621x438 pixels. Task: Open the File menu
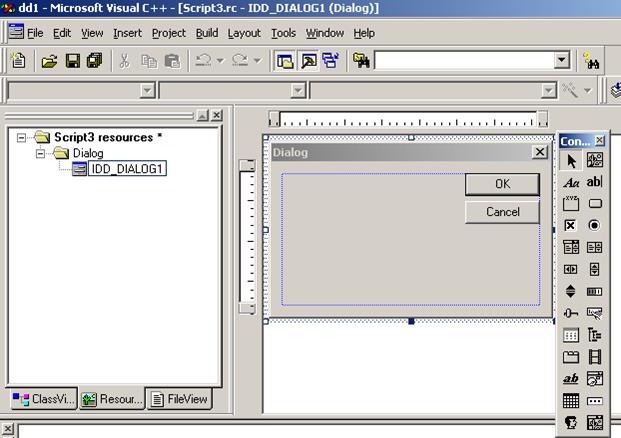[35, 33]
